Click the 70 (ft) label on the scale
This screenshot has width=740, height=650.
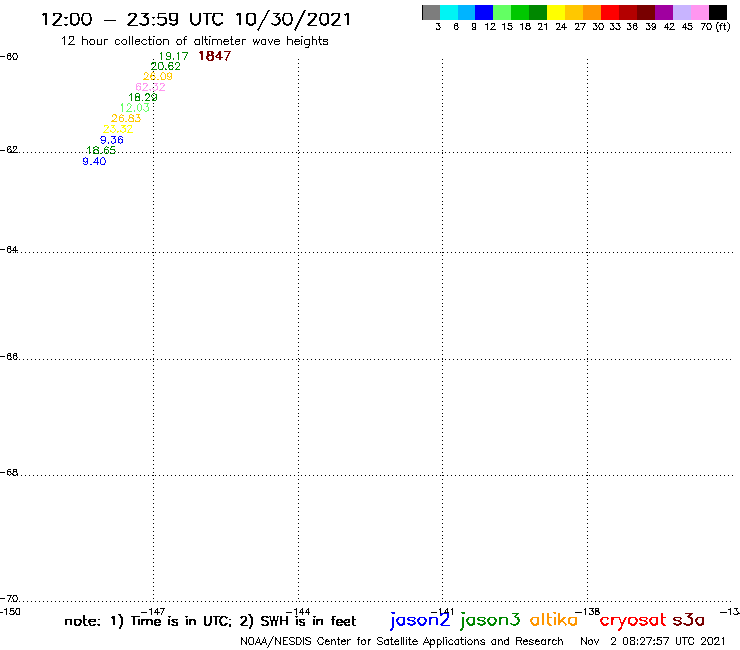coord(715,27)
